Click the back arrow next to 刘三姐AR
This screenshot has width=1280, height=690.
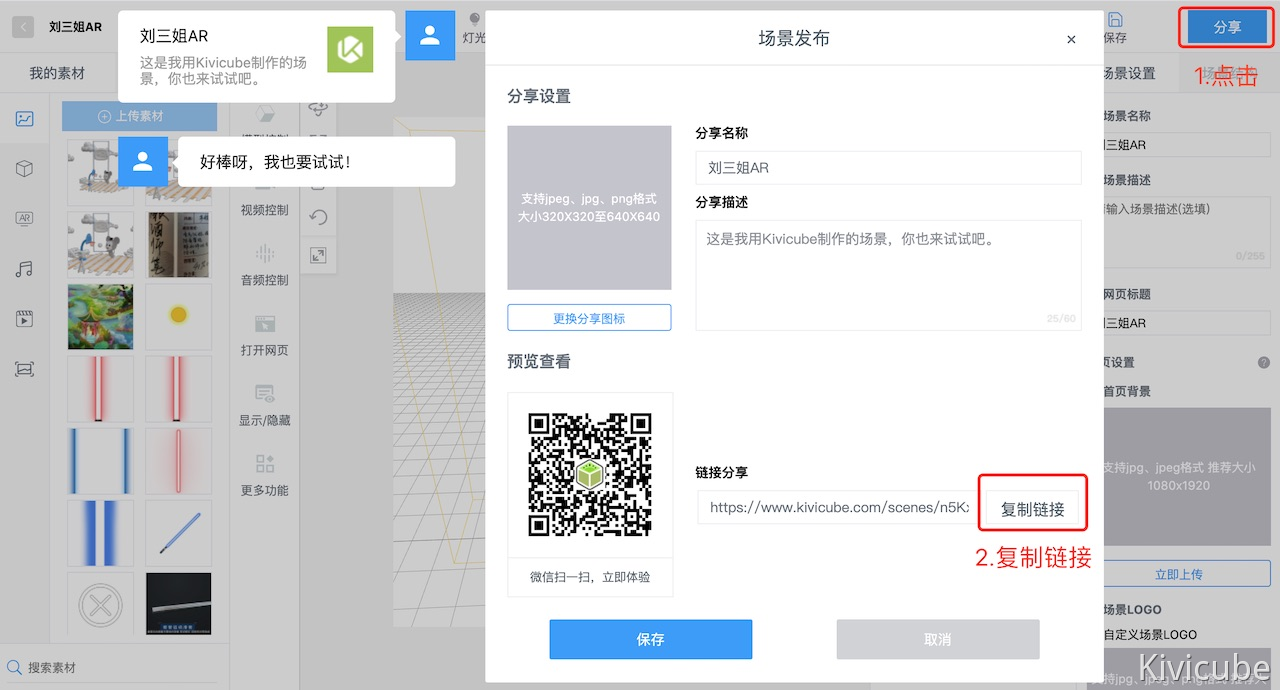click(x=23, y=27)
